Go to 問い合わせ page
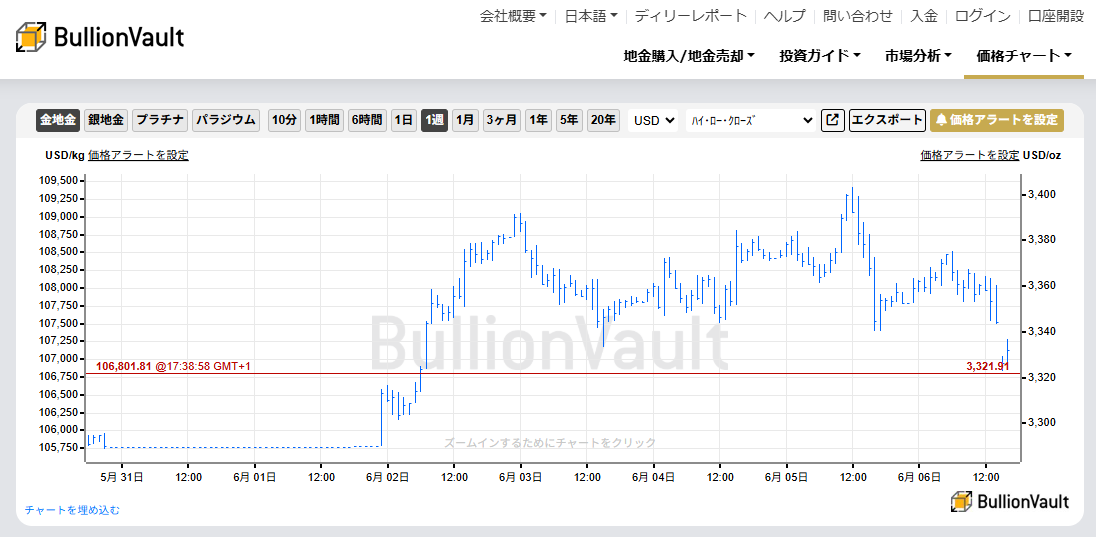Screen dimensions: 1096x537 point(858,15)
